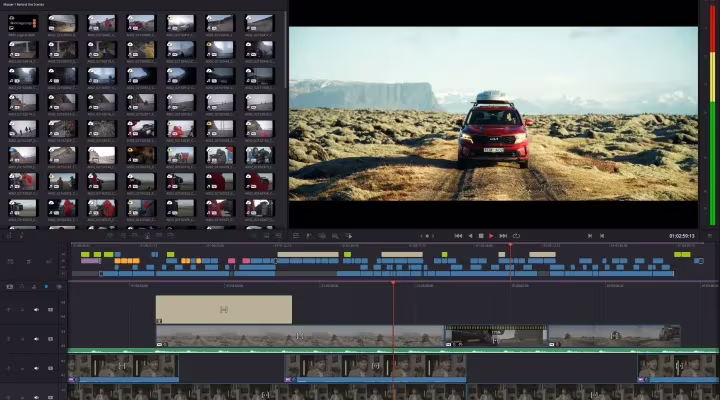Image resolution: width=720 pixels, height=400 pixels.
Task: Select the green audio track strip
Action: [x=394, y=351]
